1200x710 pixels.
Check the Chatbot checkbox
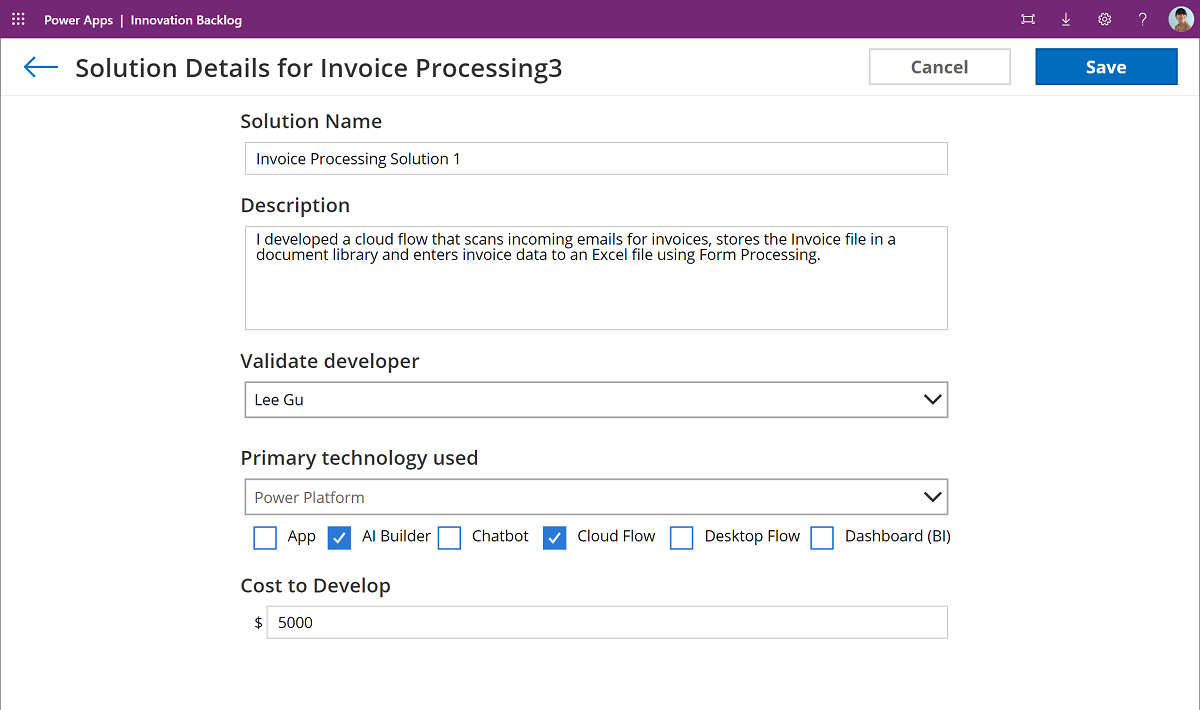pyautogui.click(x=450, y=538)
